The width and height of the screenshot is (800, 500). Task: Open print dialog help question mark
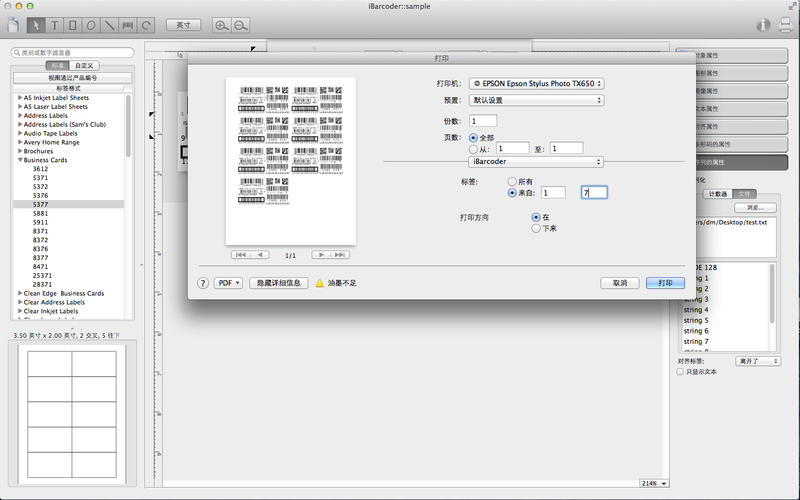pyautogui.click(x=203, y=283)
